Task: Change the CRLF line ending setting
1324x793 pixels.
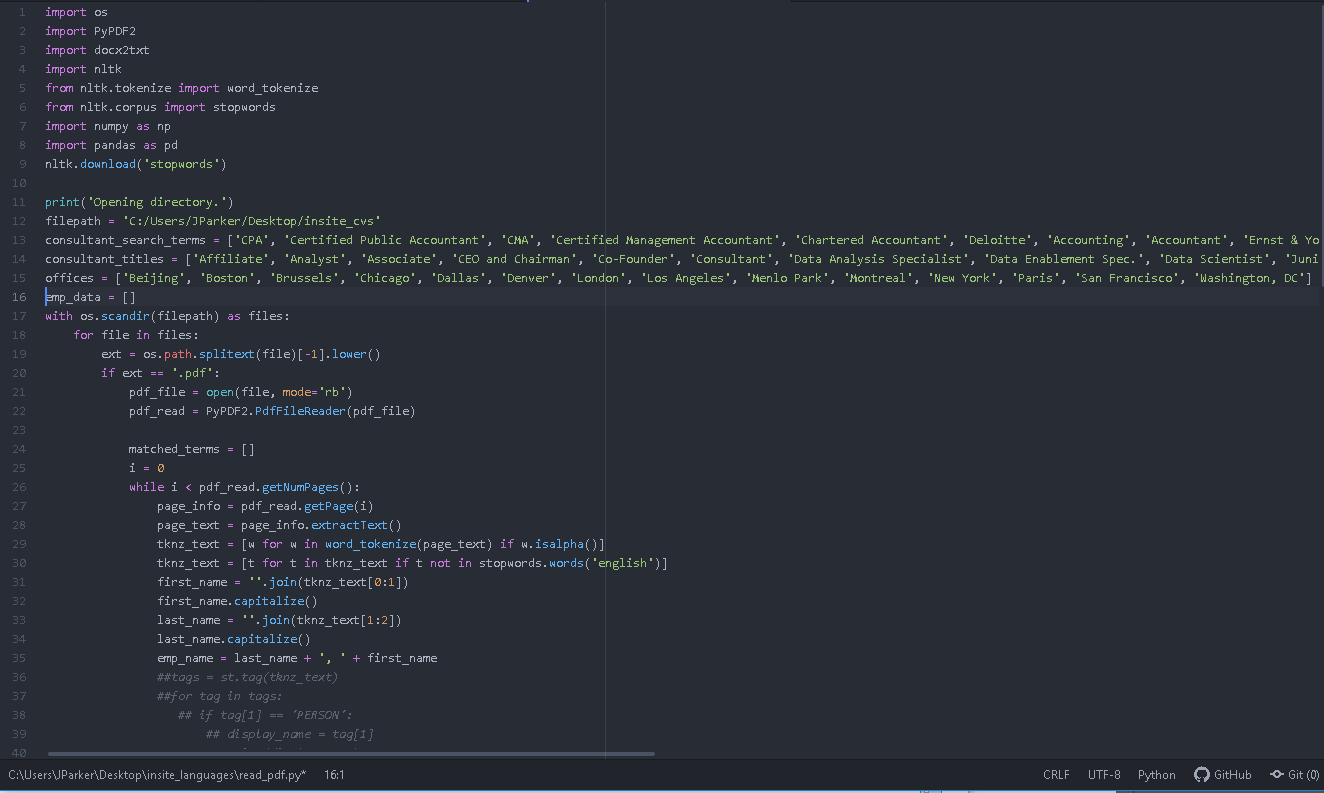Action: click(1056, 775)
